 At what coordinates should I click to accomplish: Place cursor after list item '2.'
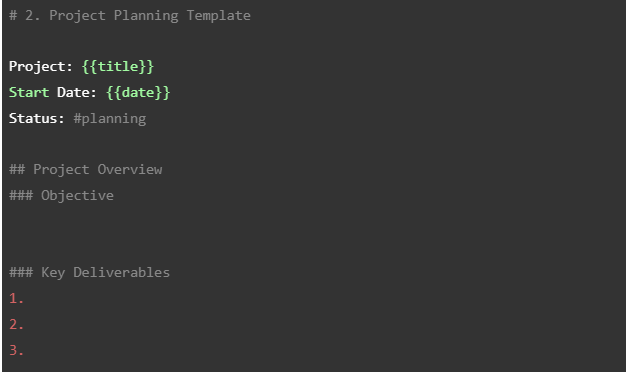pos(26,324)
